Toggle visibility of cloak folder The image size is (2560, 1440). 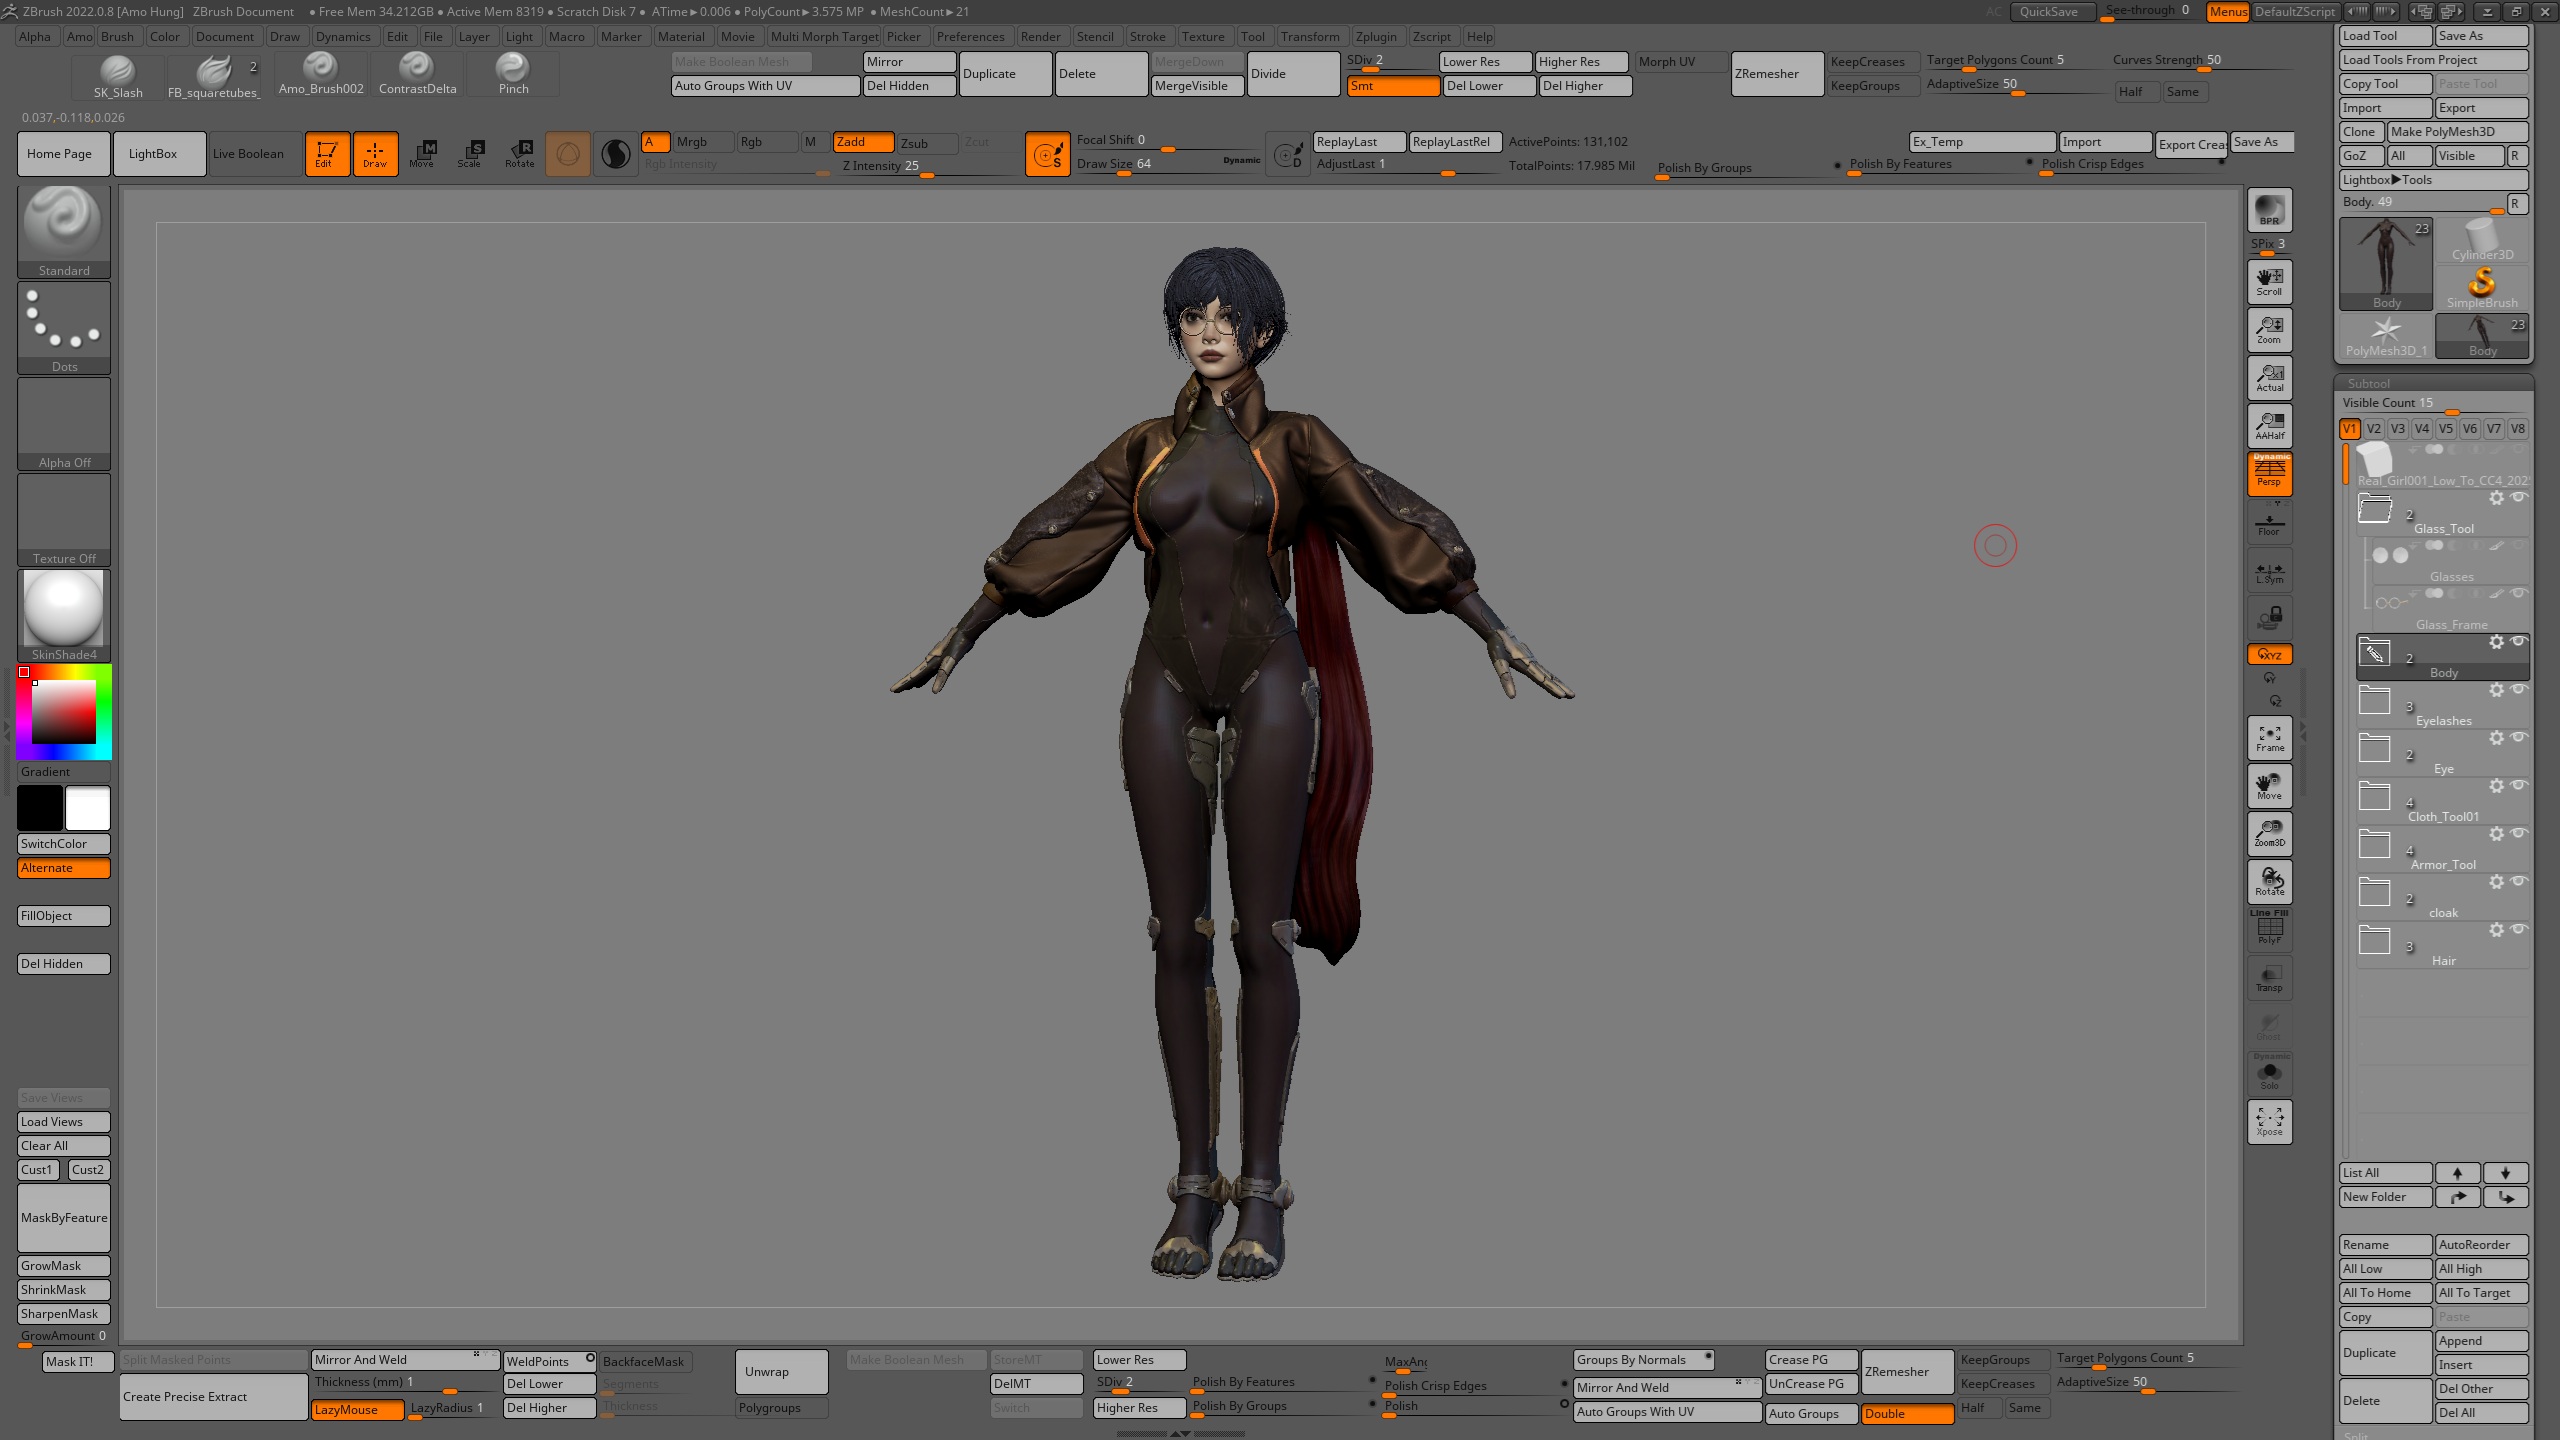[2519, 881]
